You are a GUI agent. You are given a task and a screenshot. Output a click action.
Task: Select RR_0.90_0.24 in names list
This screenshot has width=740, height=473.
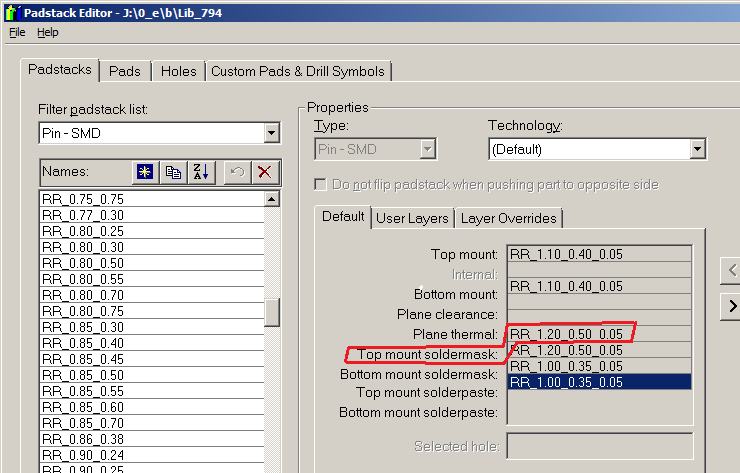pos(152,456)
